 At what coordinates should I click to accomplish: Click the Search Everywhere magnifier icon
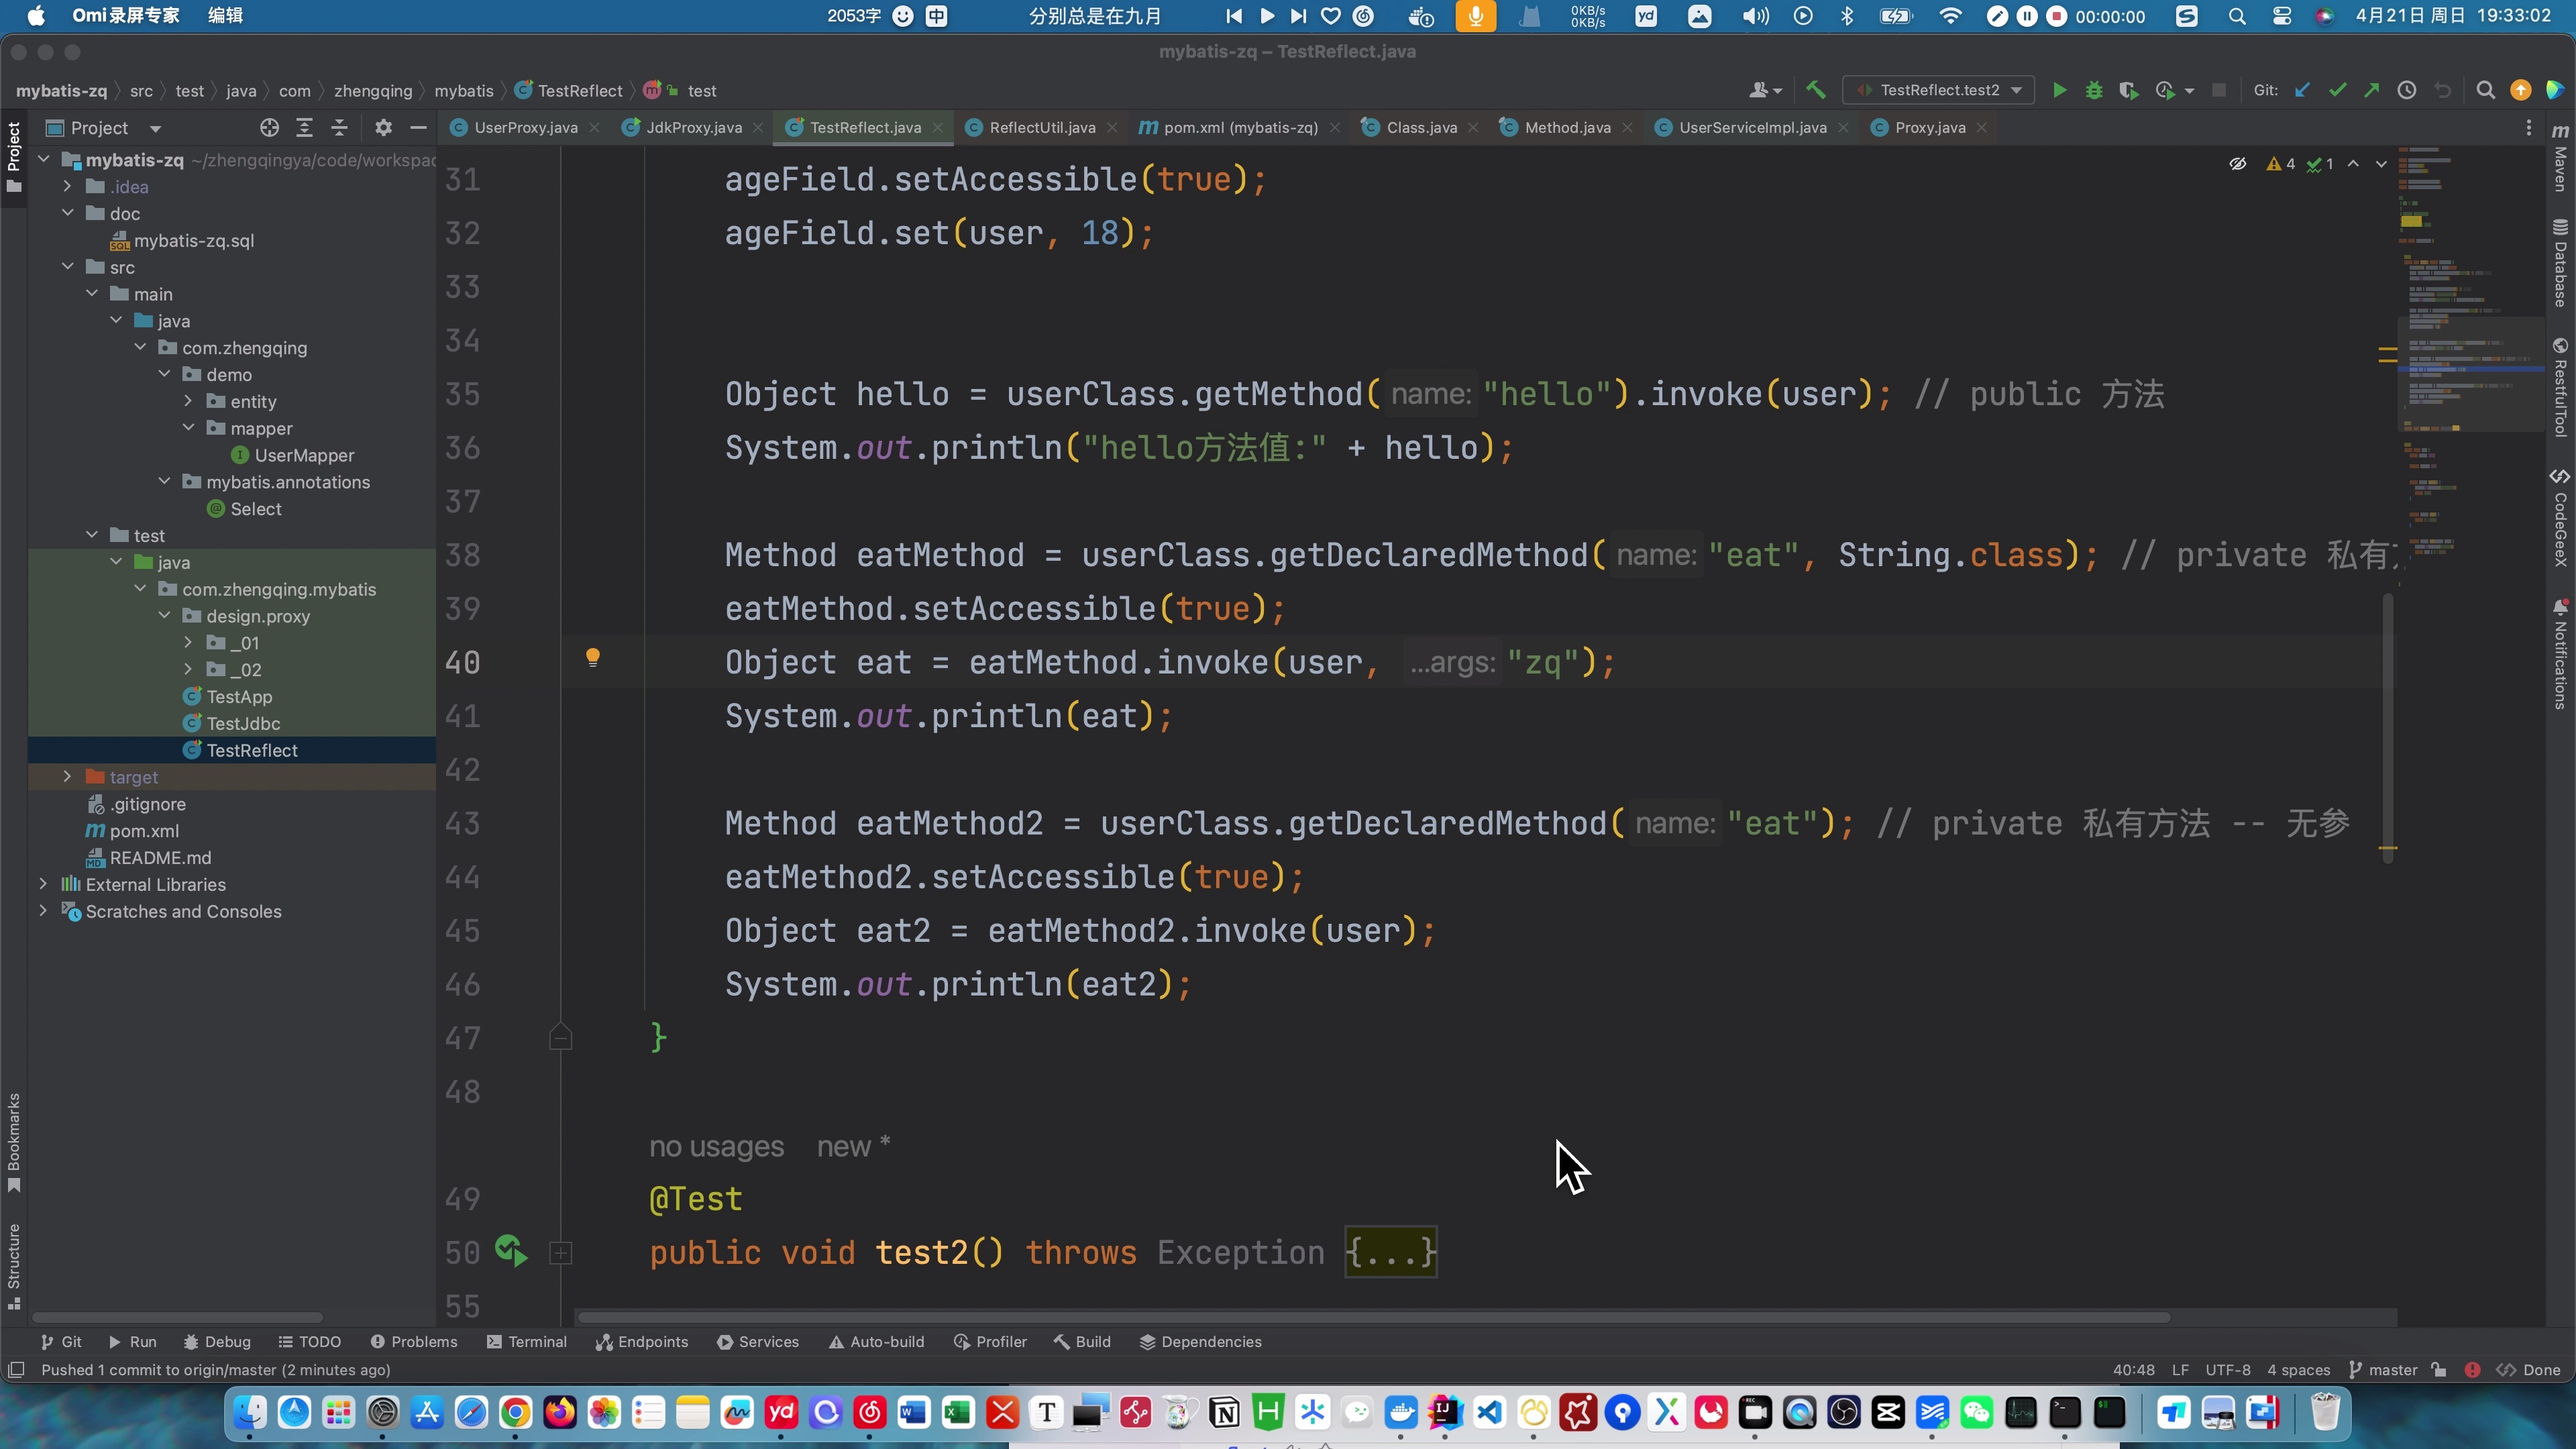pyautogui.click(x=2485, y=90)
